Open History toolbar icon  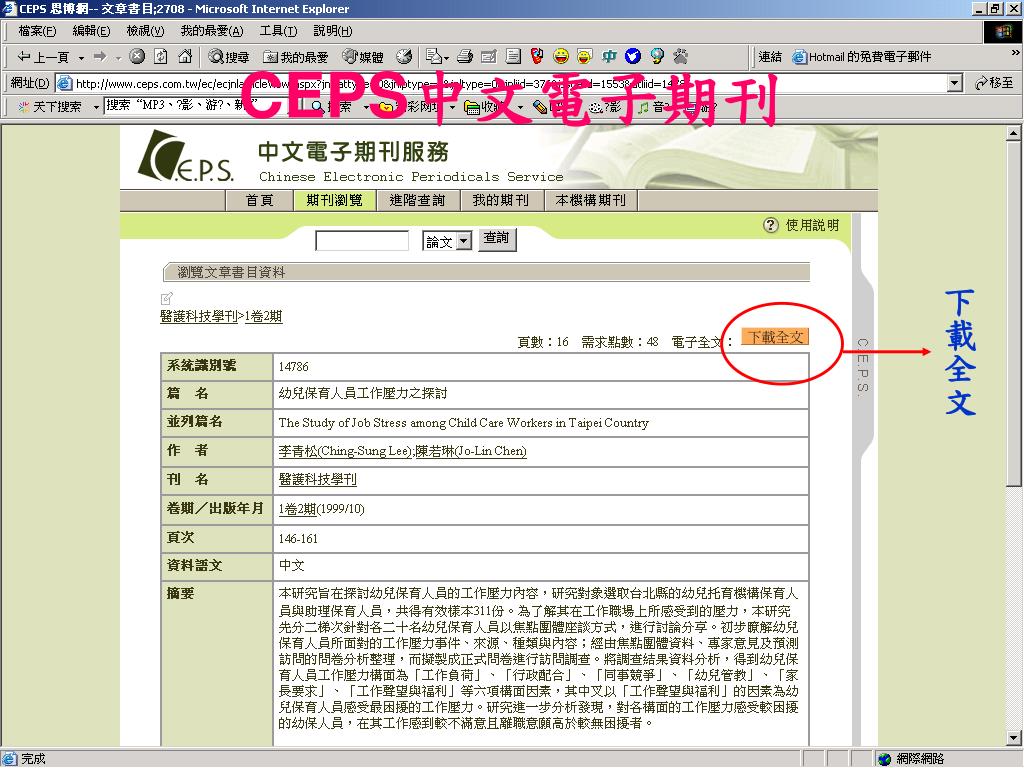404,57
